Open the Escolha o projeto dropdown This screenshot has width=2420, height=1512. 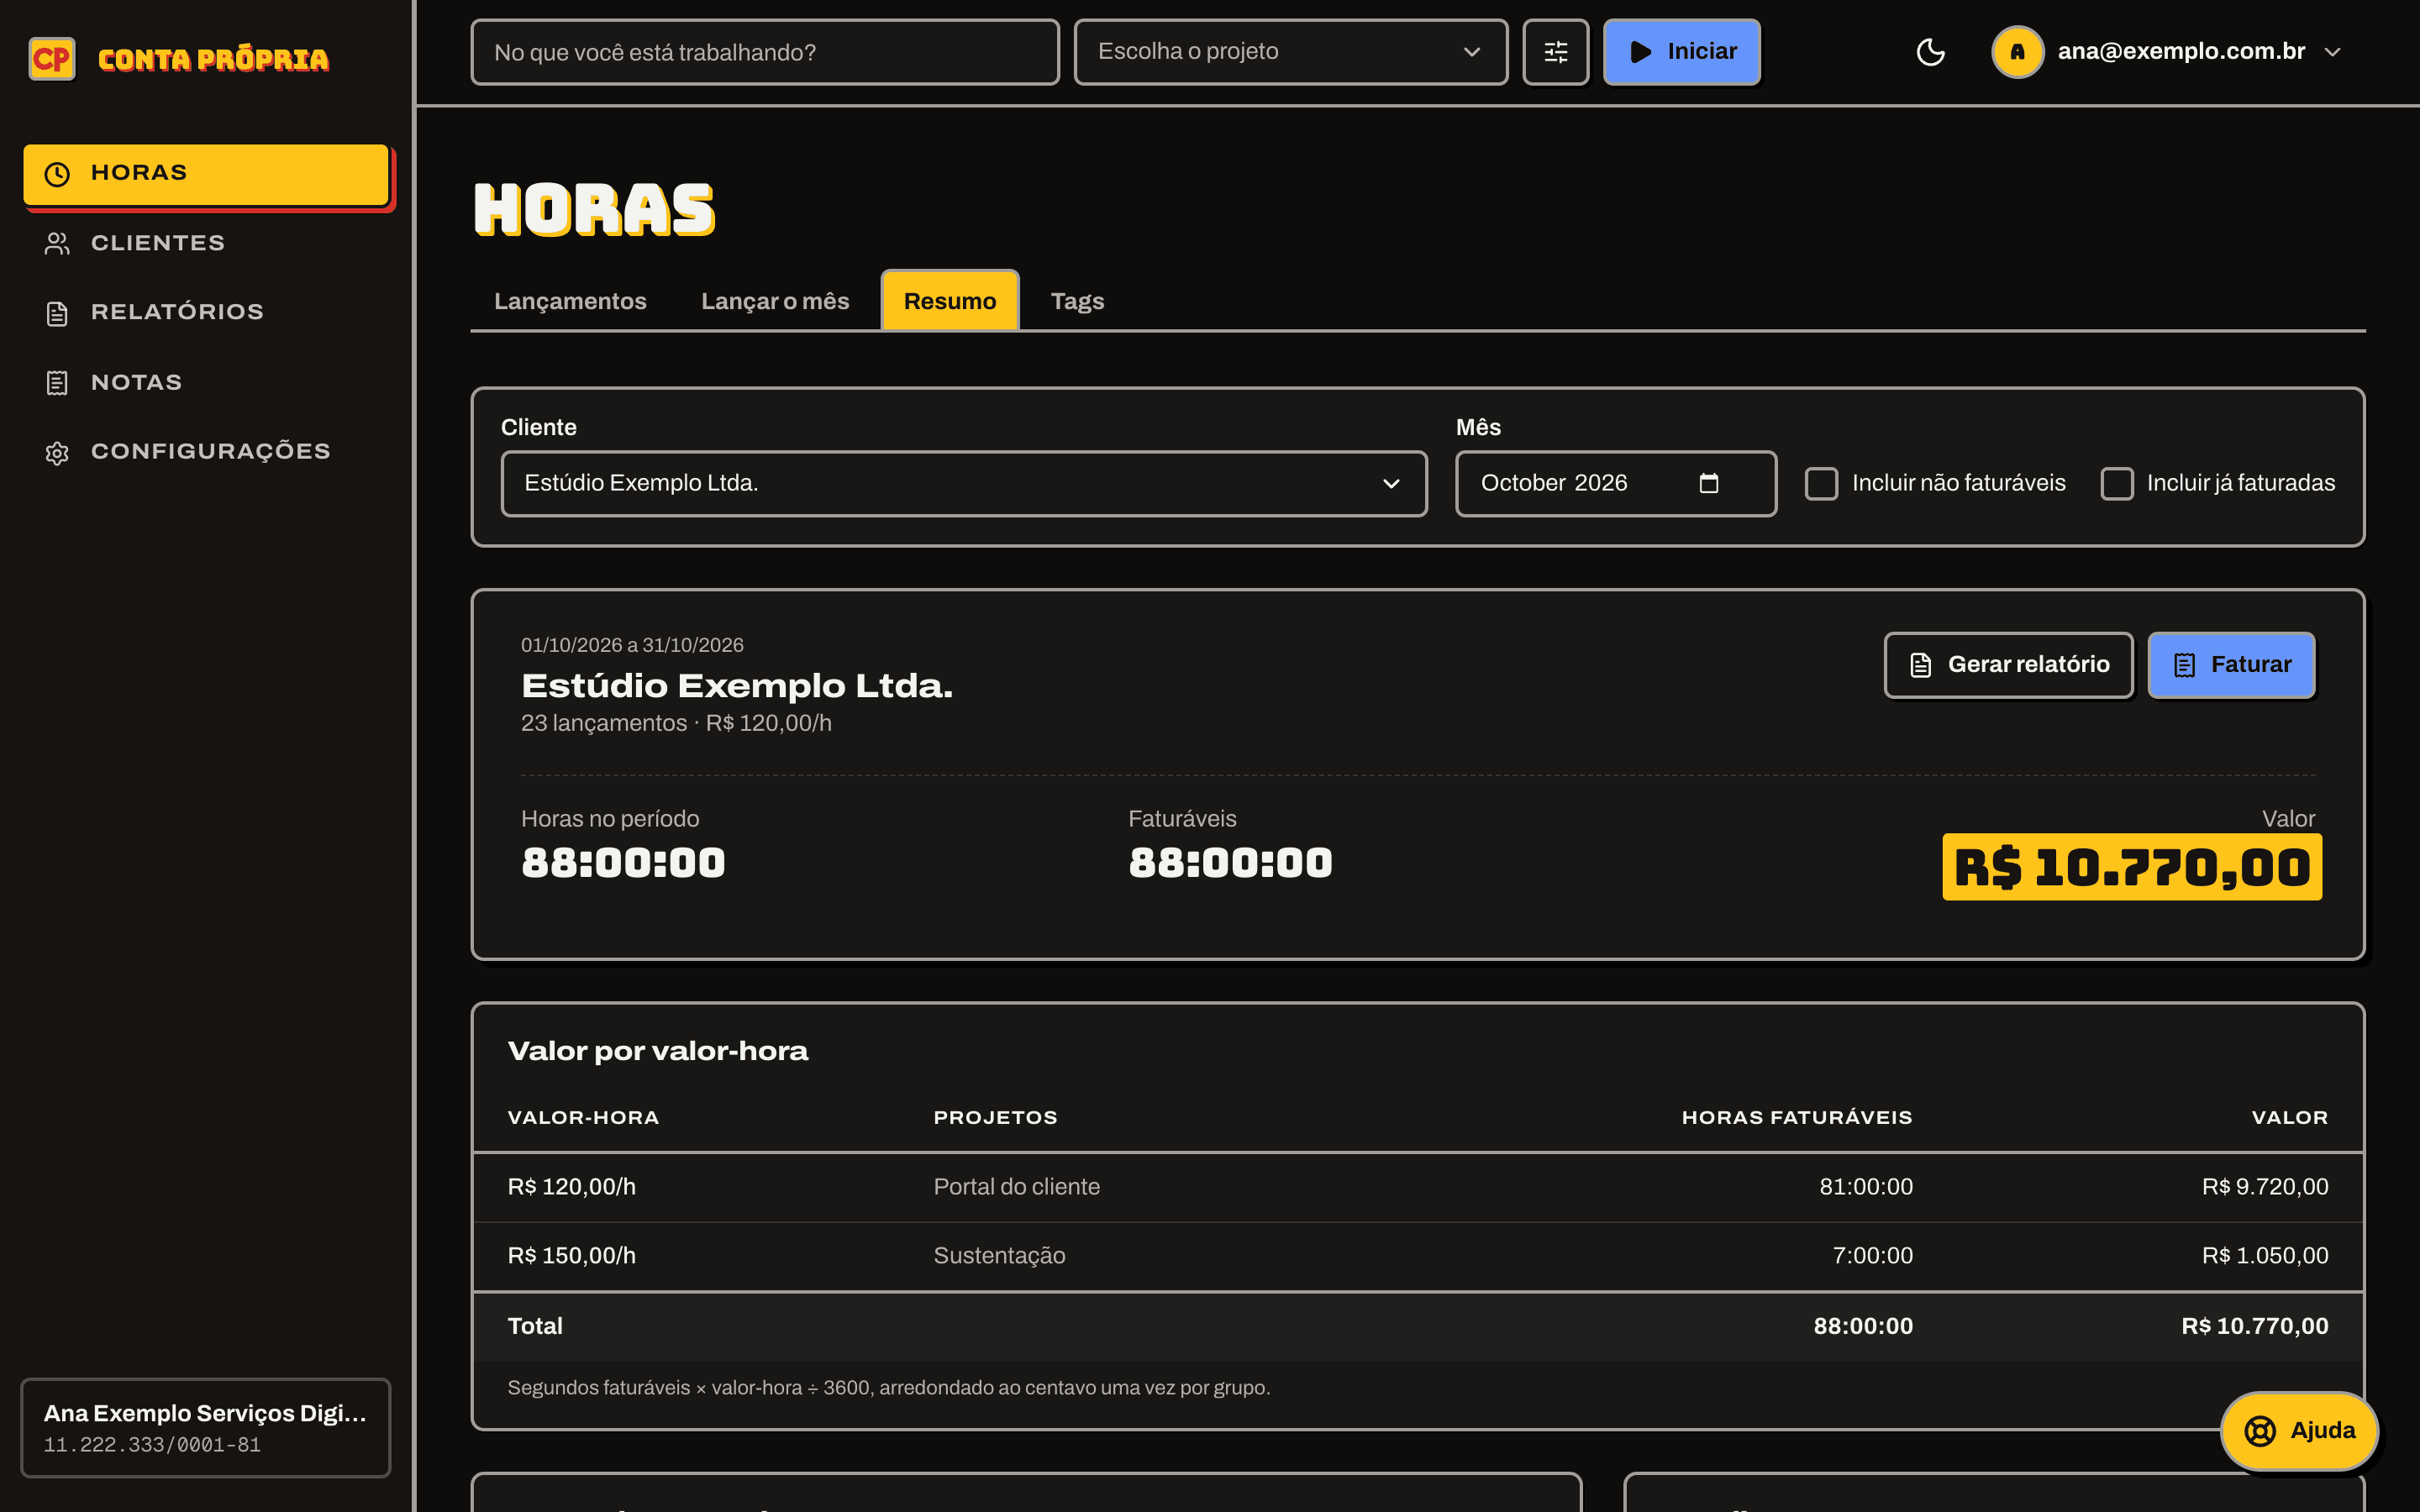tap(1290, 52)
